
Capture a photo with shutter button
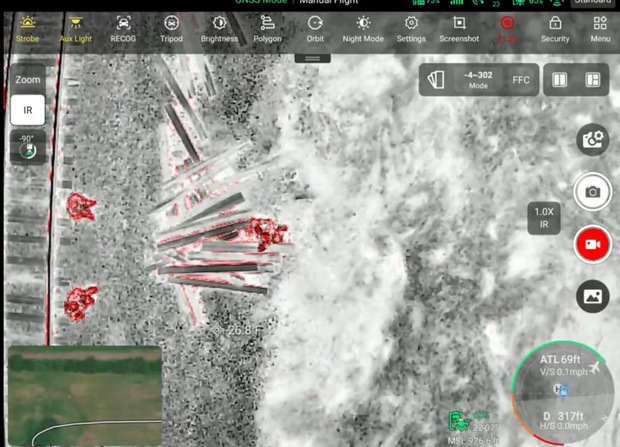pyautogui.click(x=592, y=192)
